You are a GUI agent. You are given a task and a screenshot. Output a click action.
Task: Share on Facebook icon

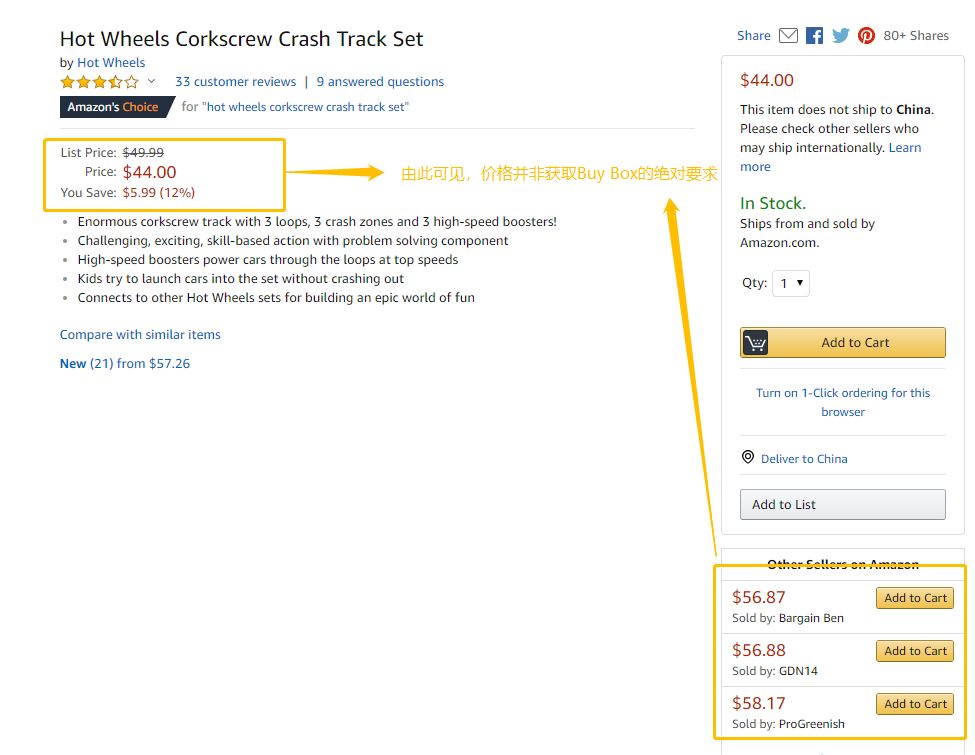pyautogui.click(x=814, y=36)
